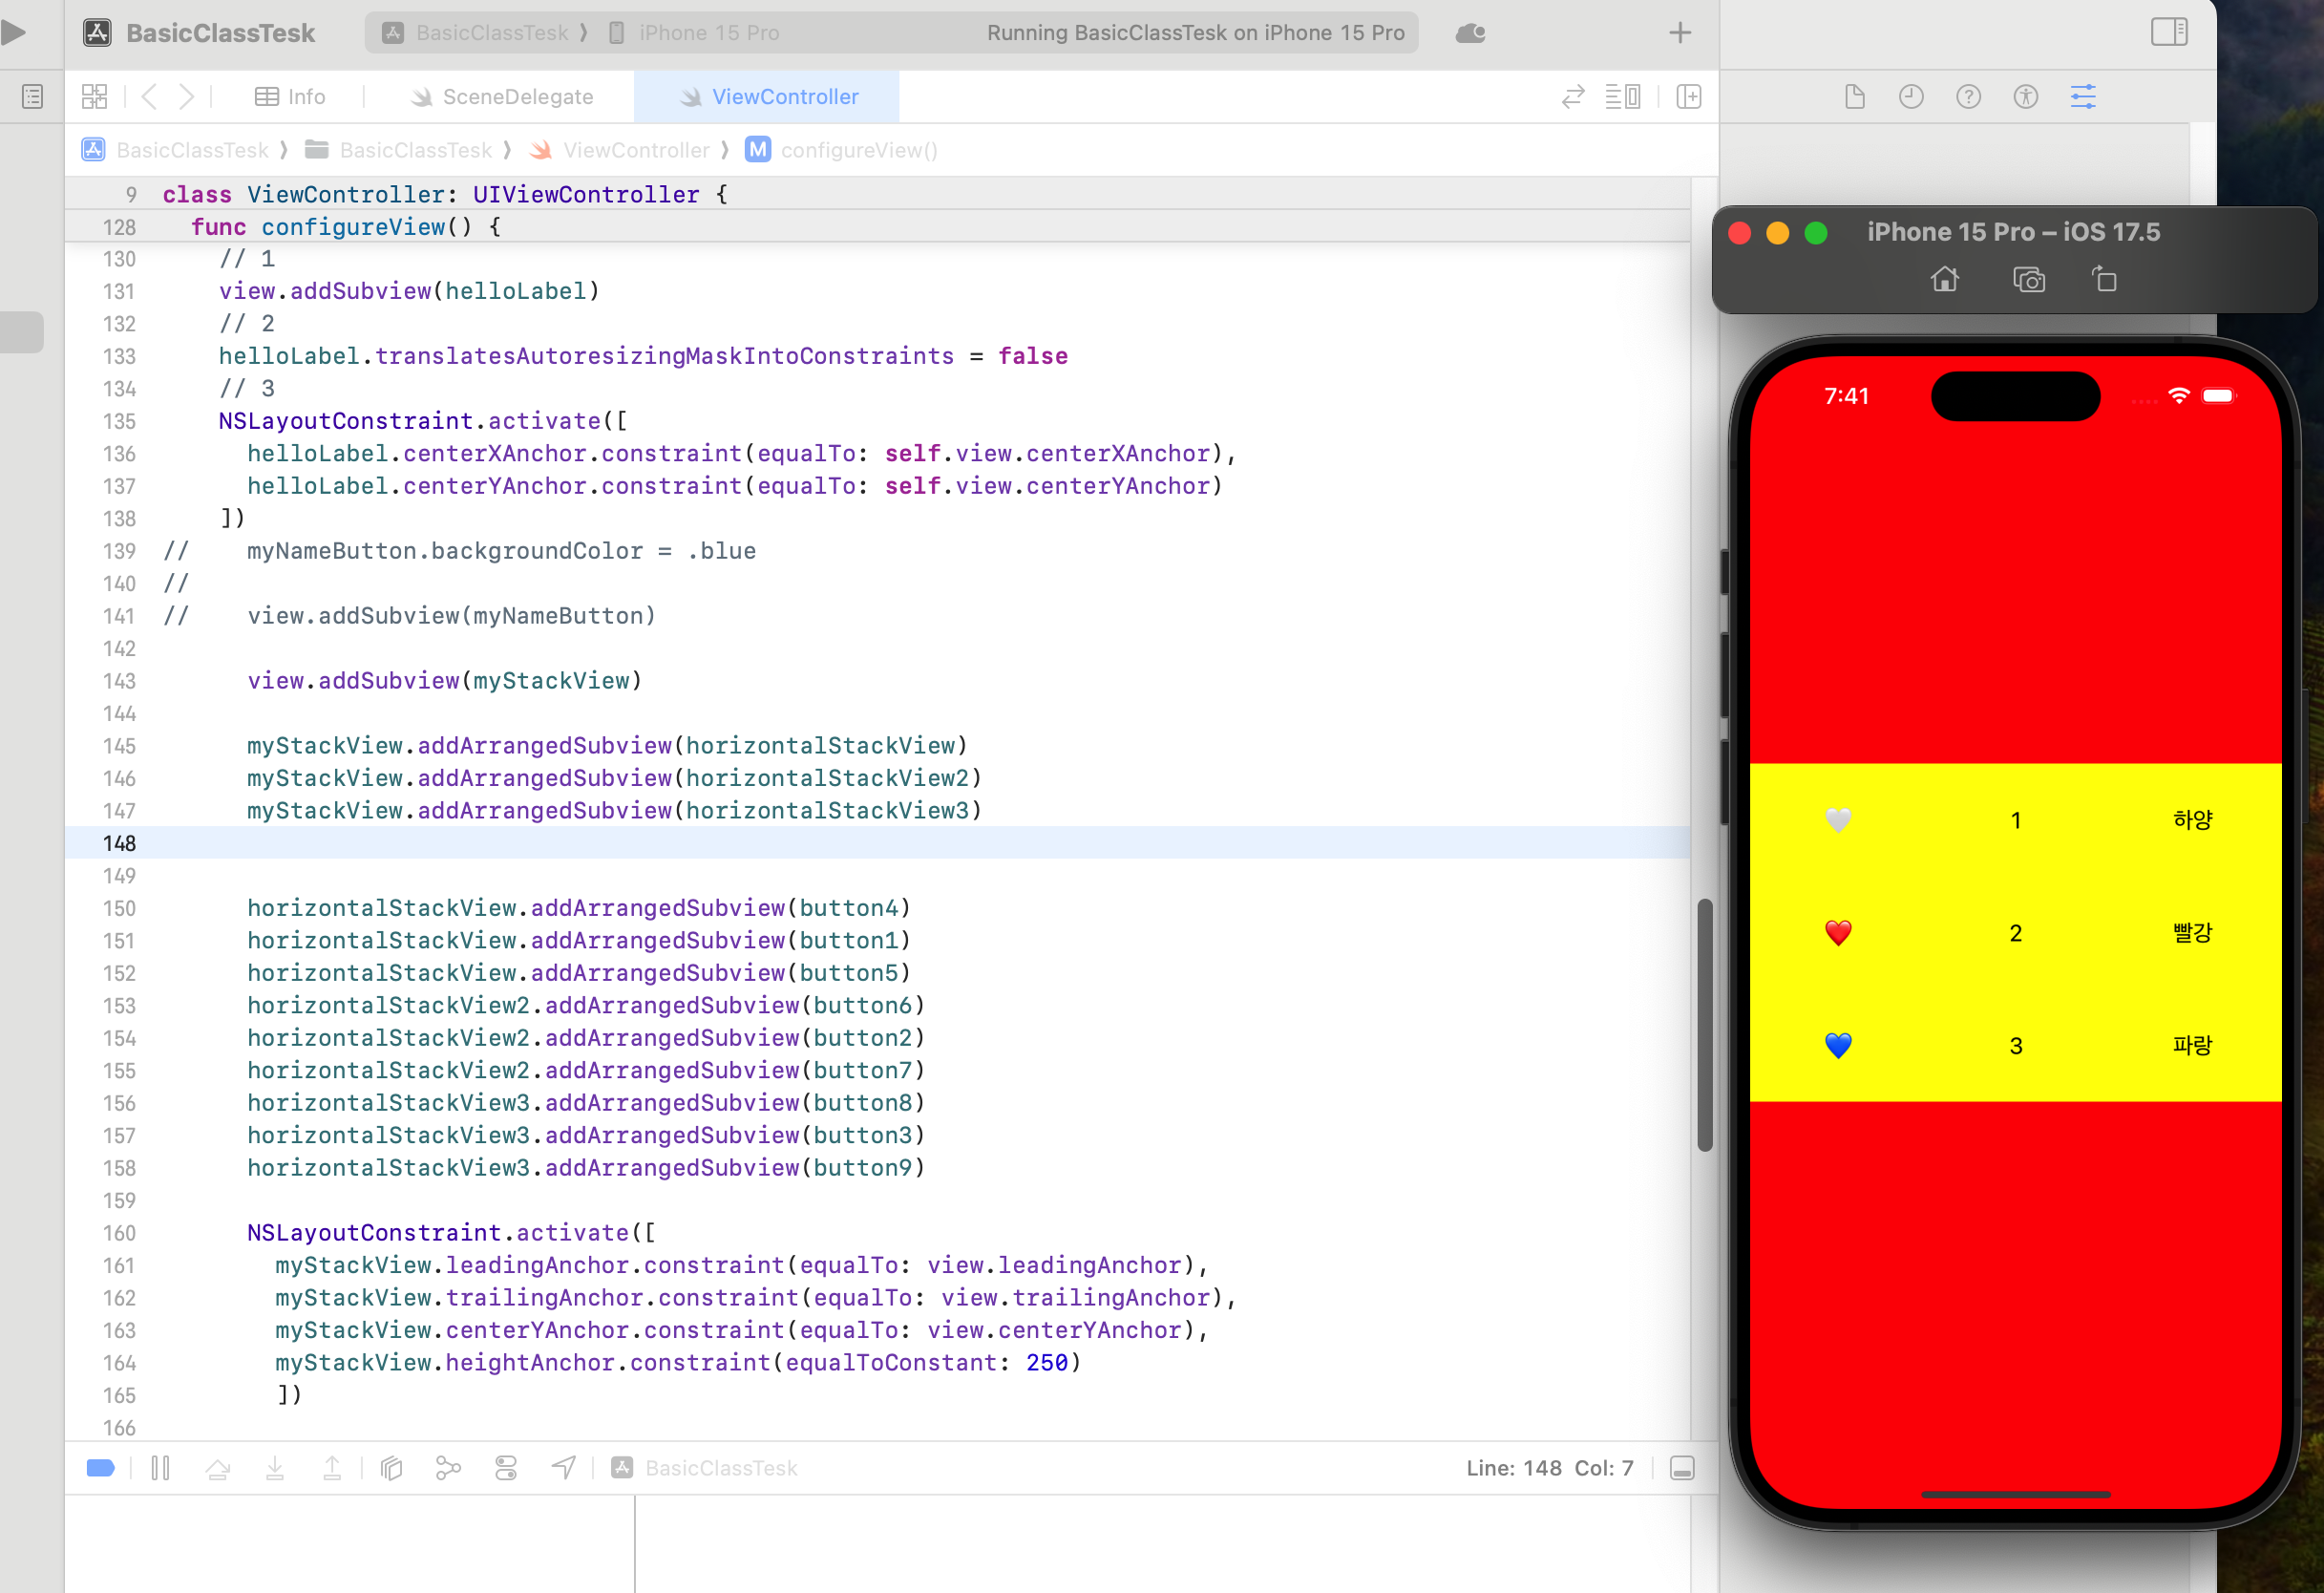Click the Simulate Location arrow icon

pos(564,1468)
